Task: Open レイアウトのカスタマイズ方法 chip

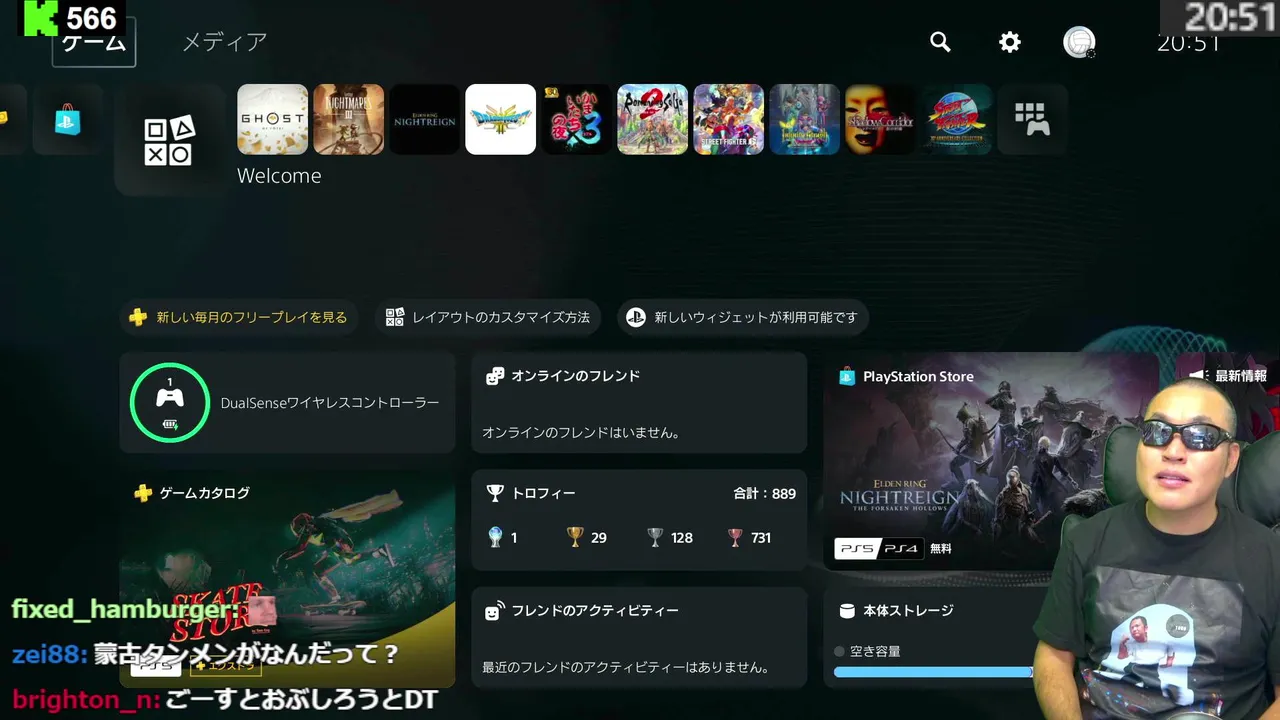Action: [489, 318]
